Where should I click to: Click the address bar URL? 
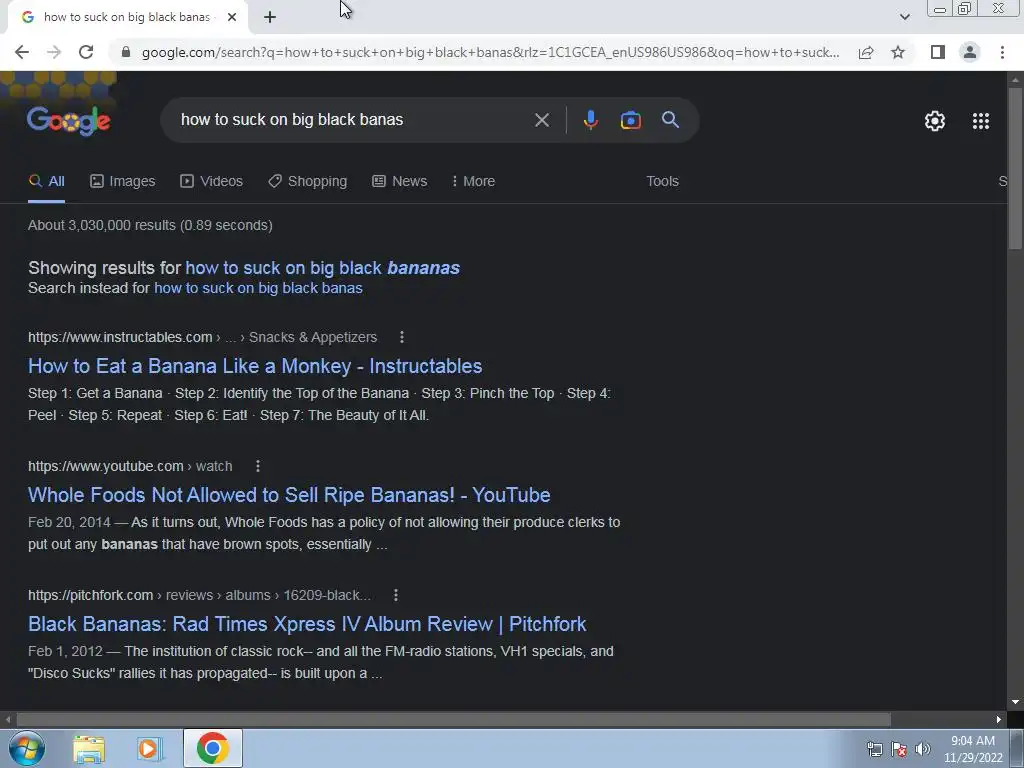490,52
